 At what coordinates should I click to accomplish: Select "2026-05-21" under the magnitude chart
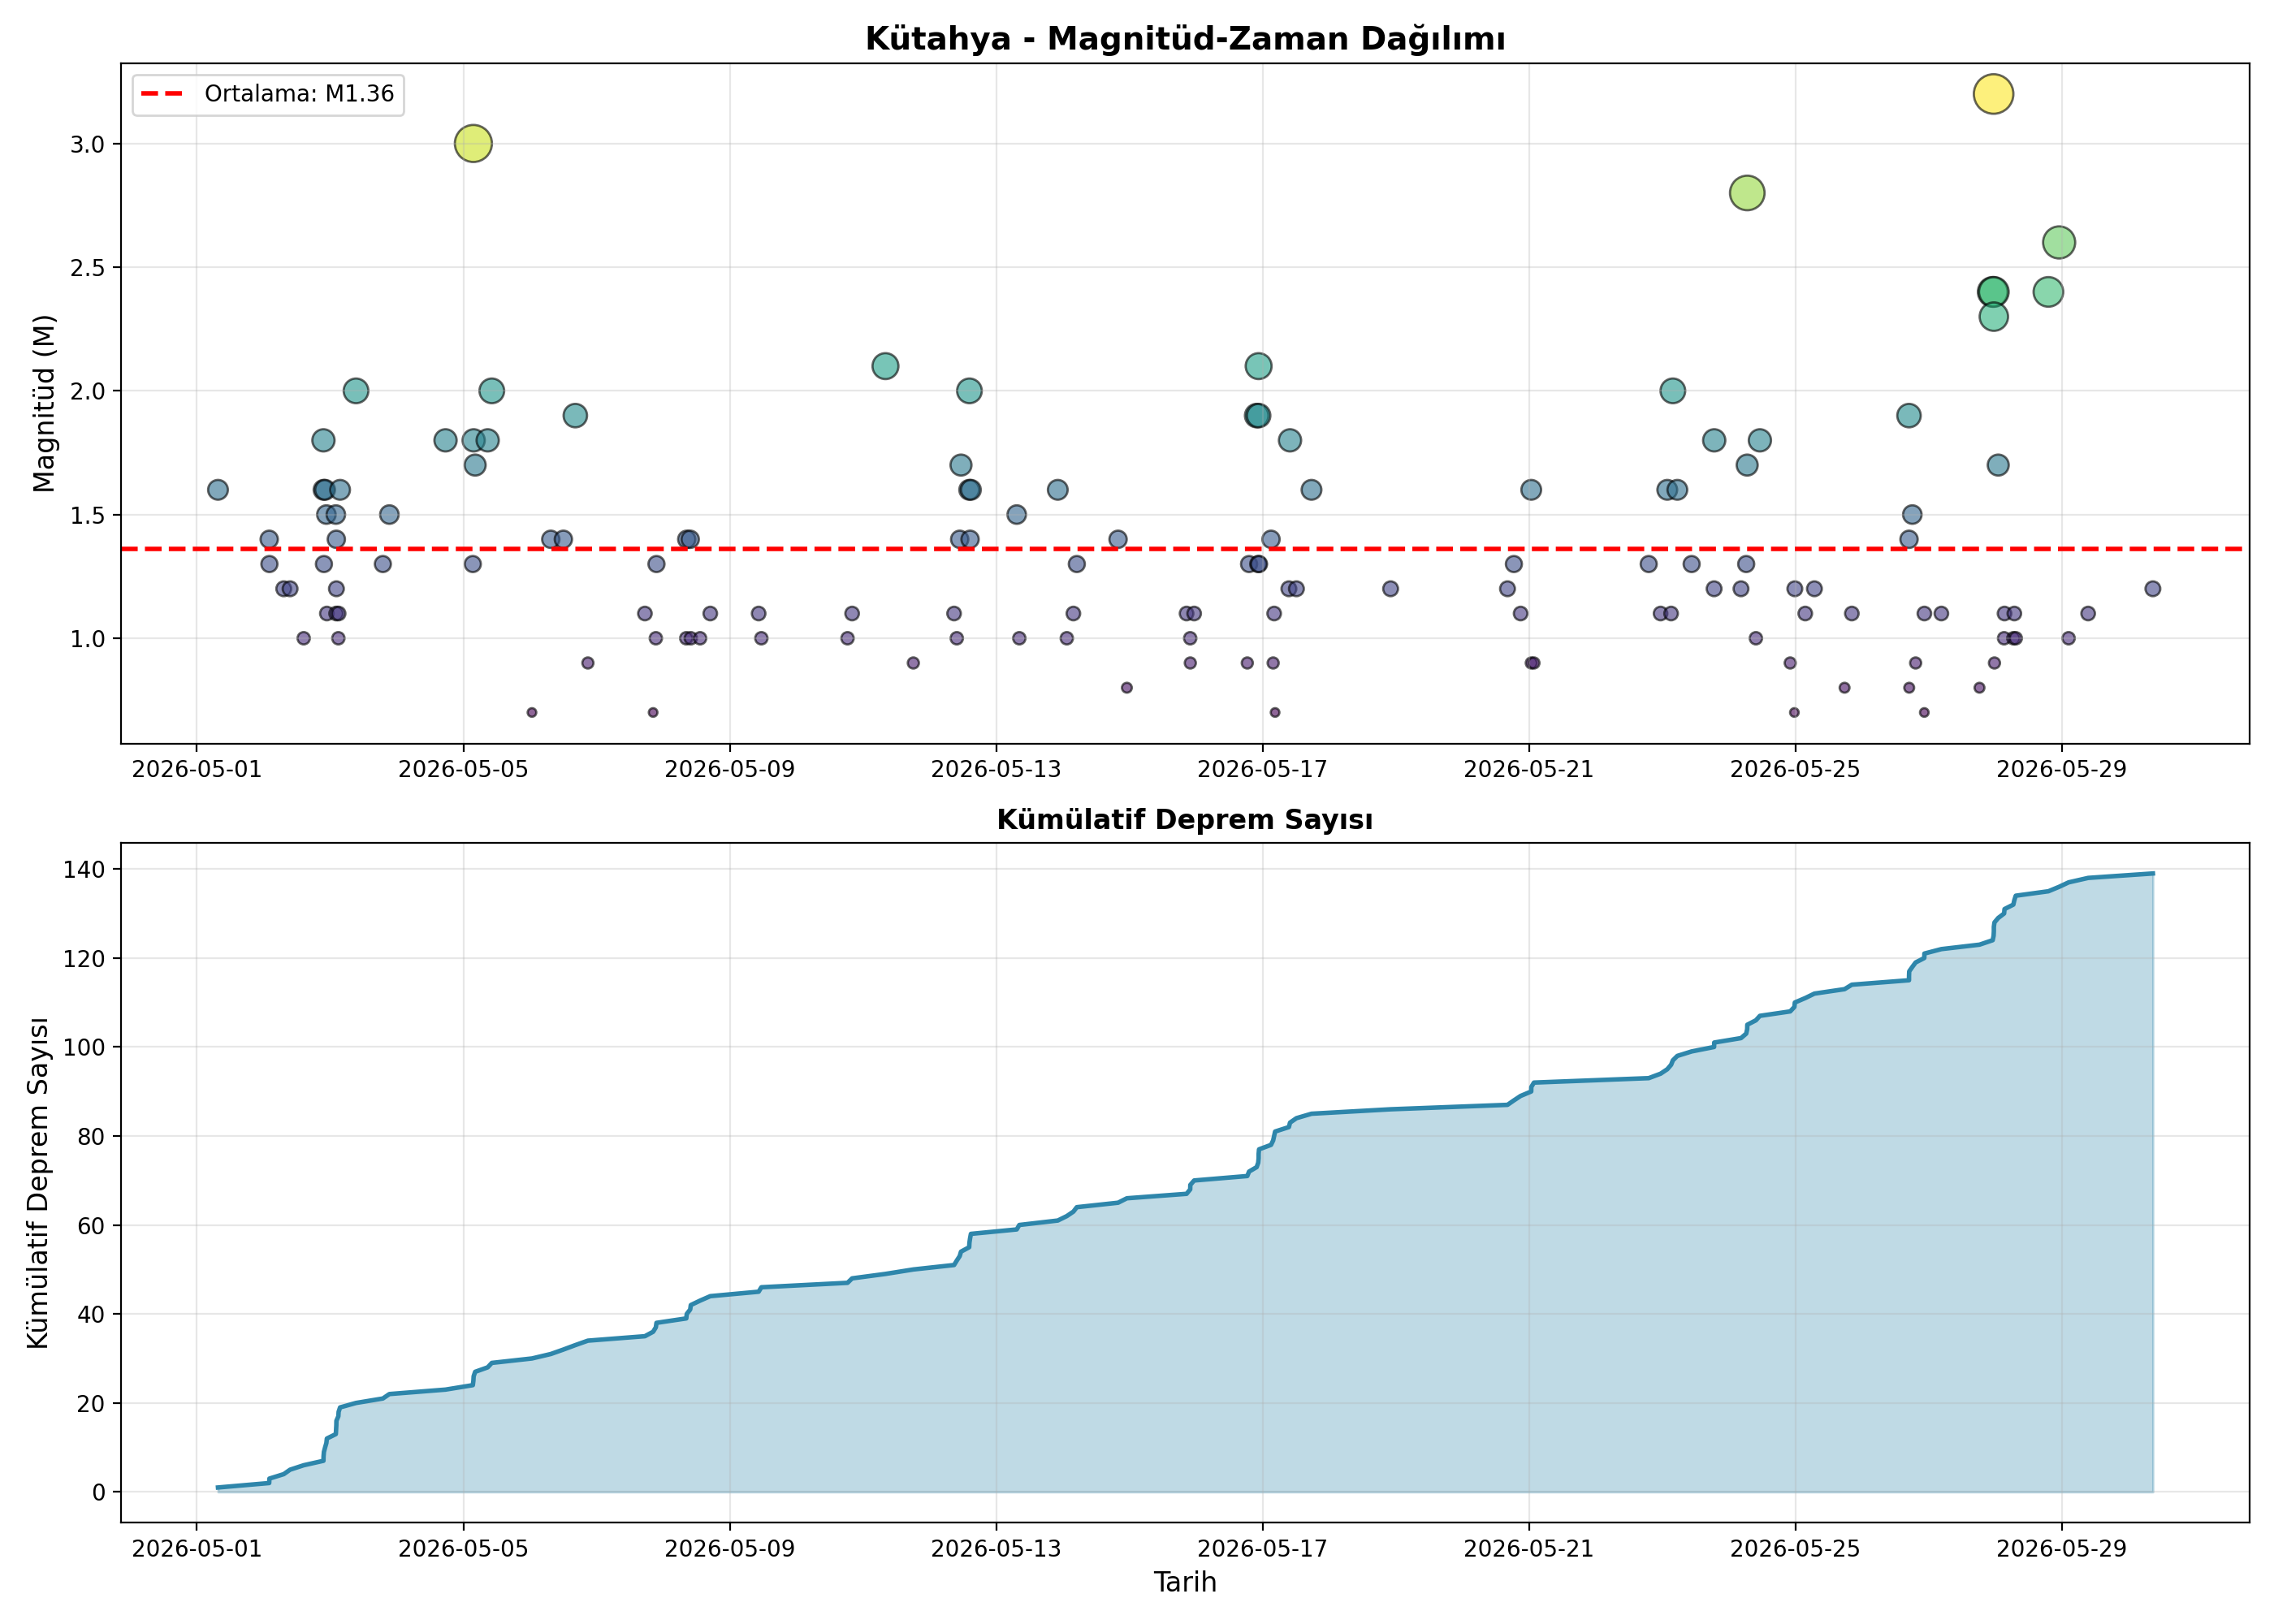(x=1529, y=769)
